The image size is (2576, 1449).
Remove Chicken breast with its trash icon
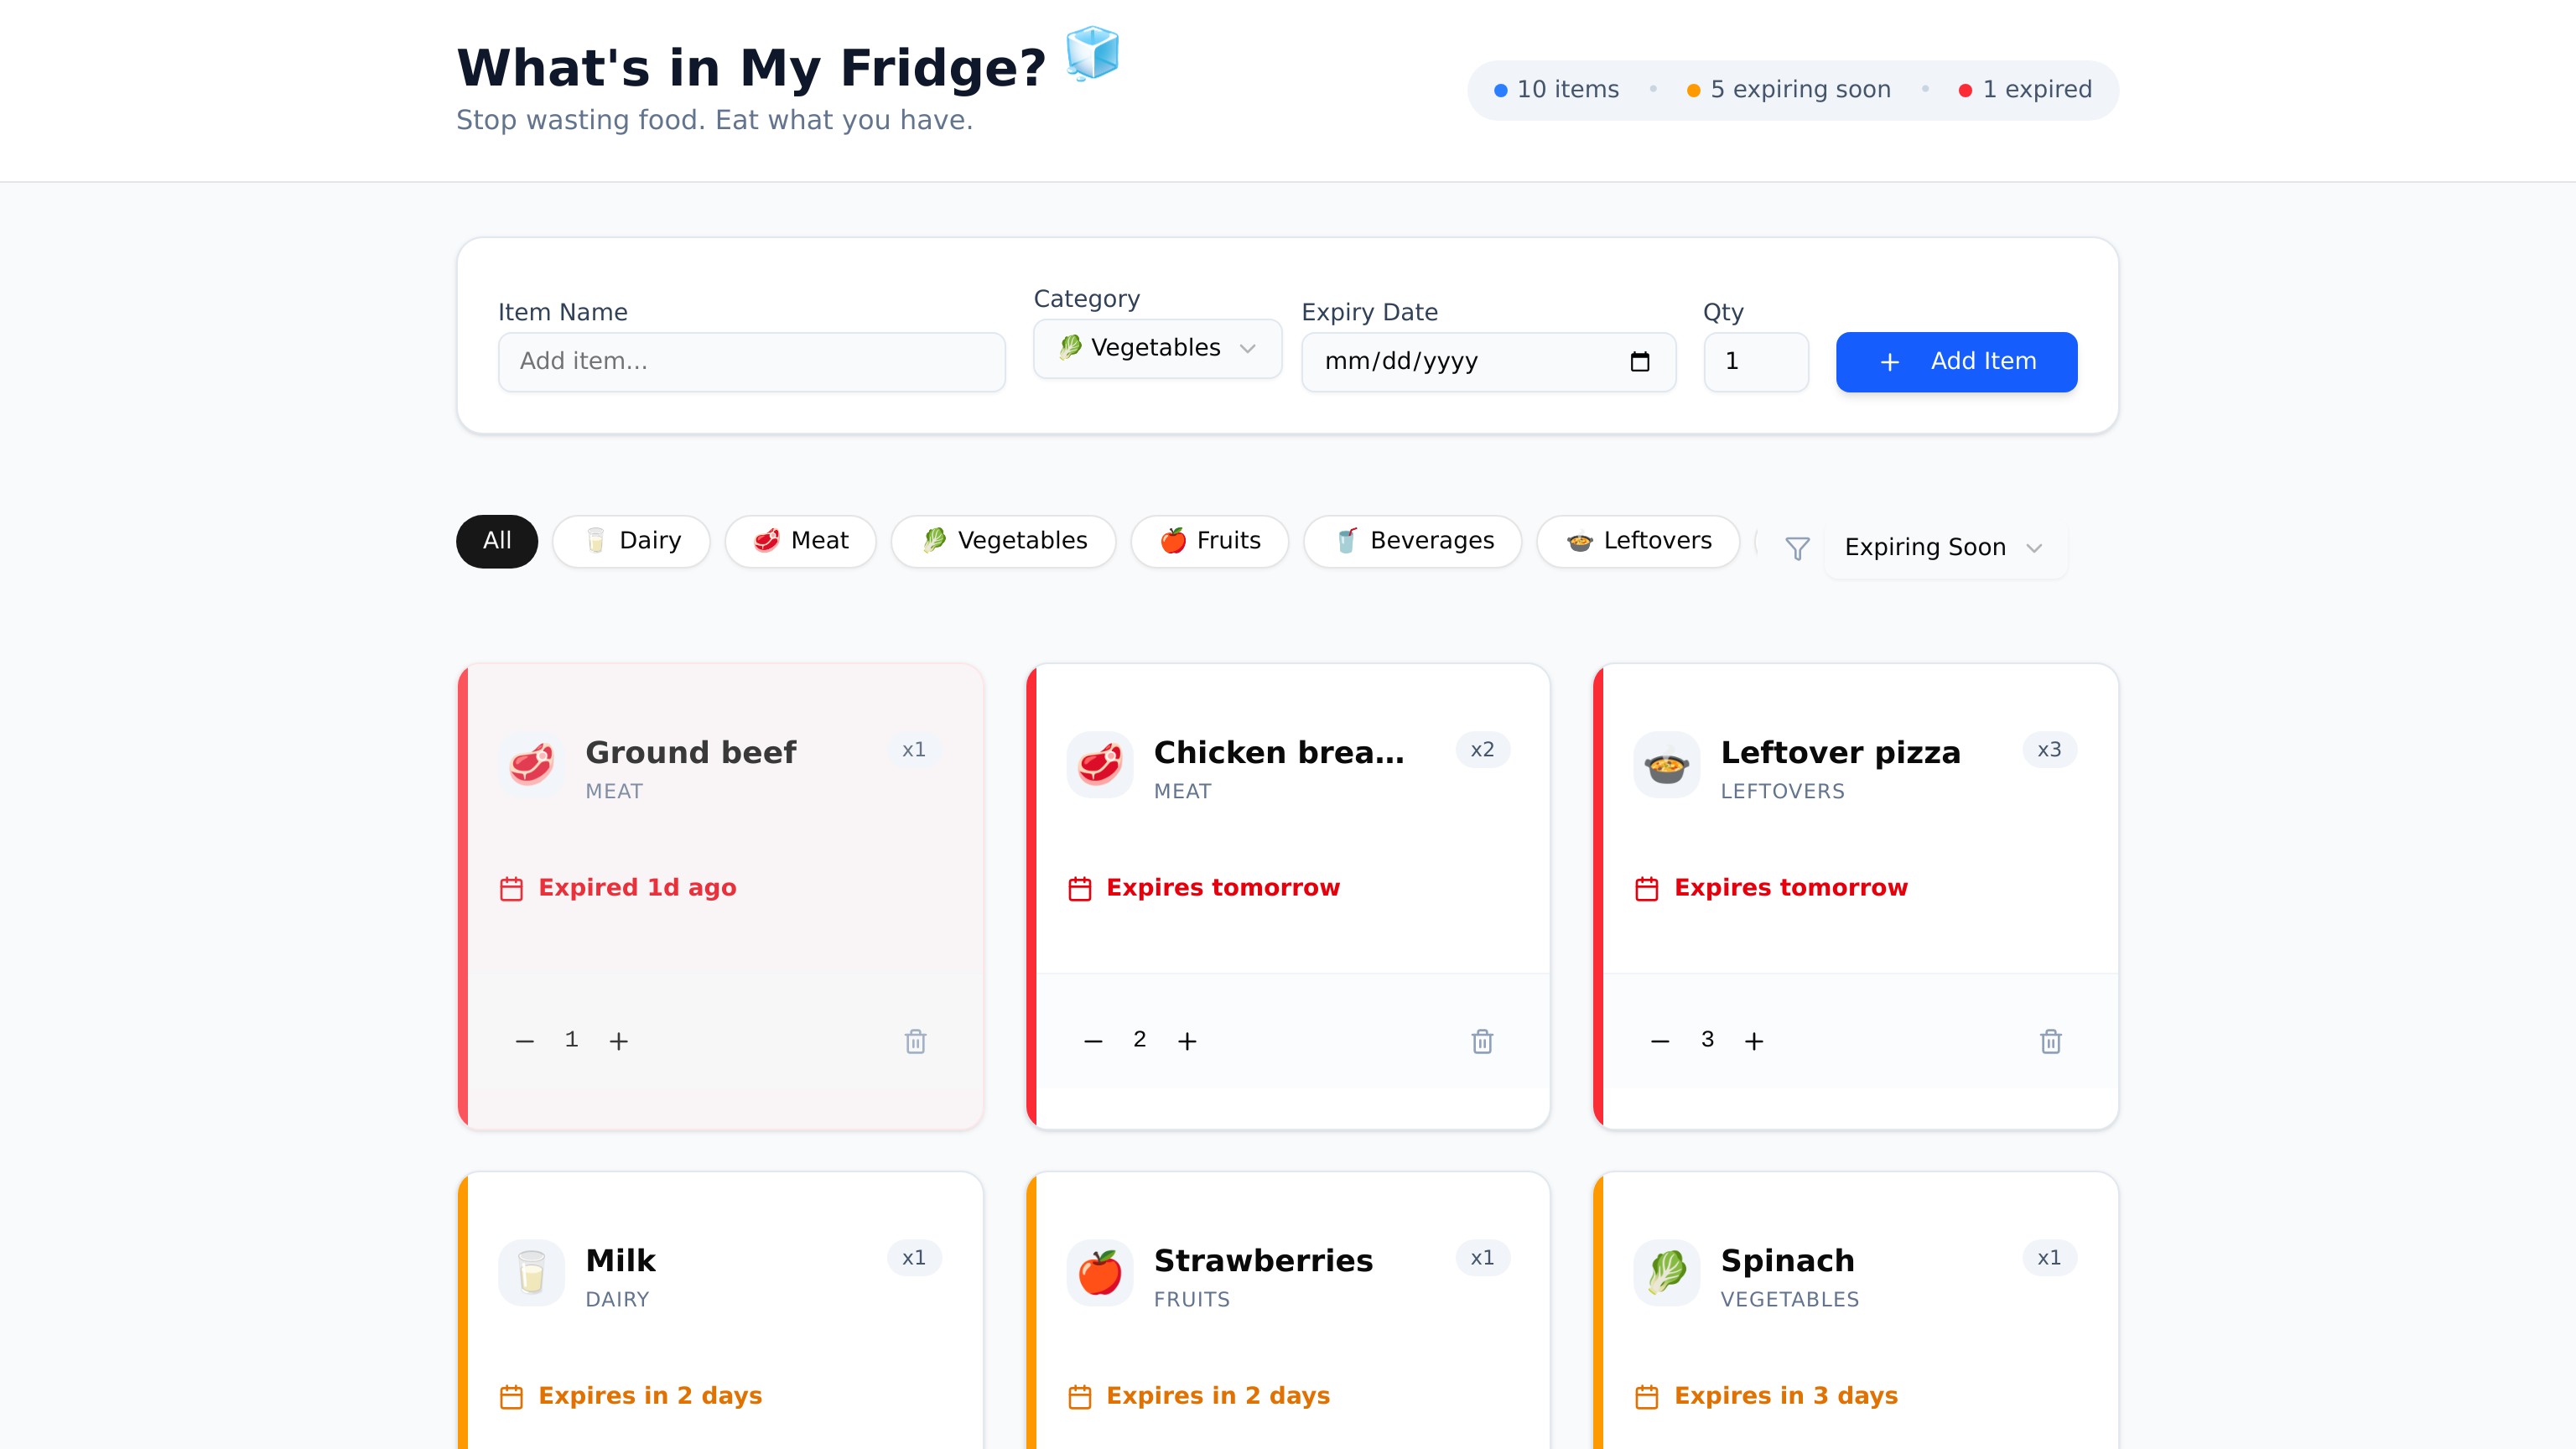tap(1483, 1040)
